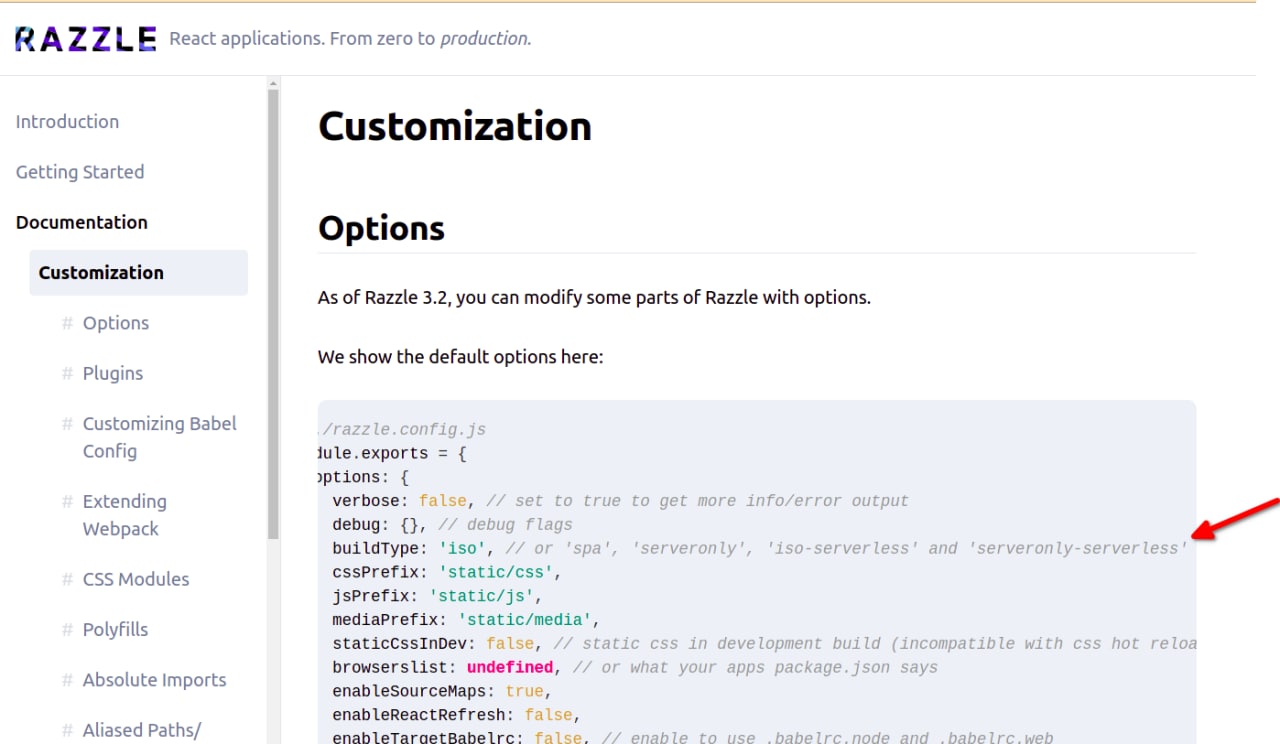Go to Customizing Babel Config section
This screenshot has height=744, width=1280.
[160, 437]
